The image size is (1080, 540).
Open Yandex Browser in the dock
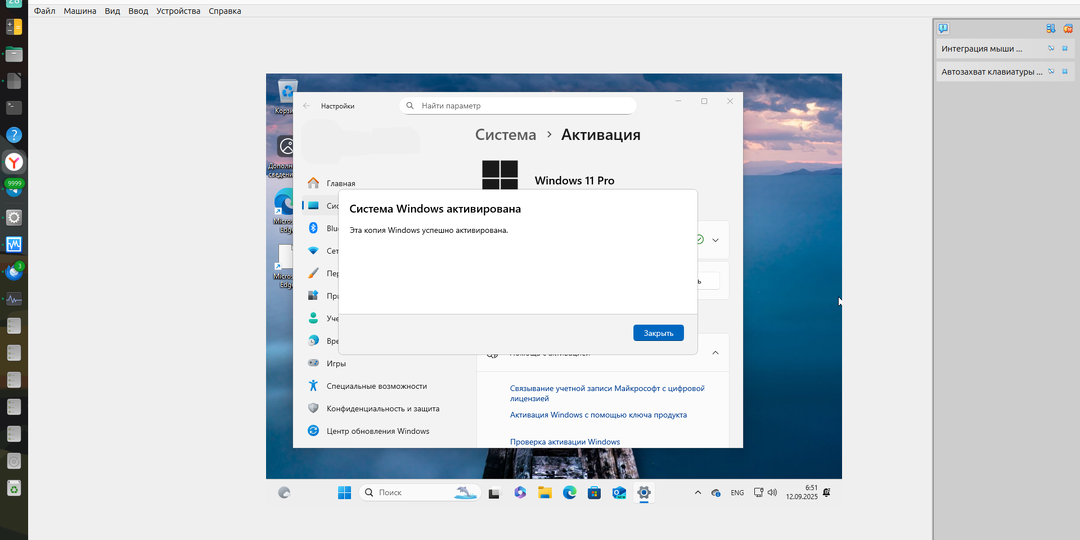tap(14, 163)
